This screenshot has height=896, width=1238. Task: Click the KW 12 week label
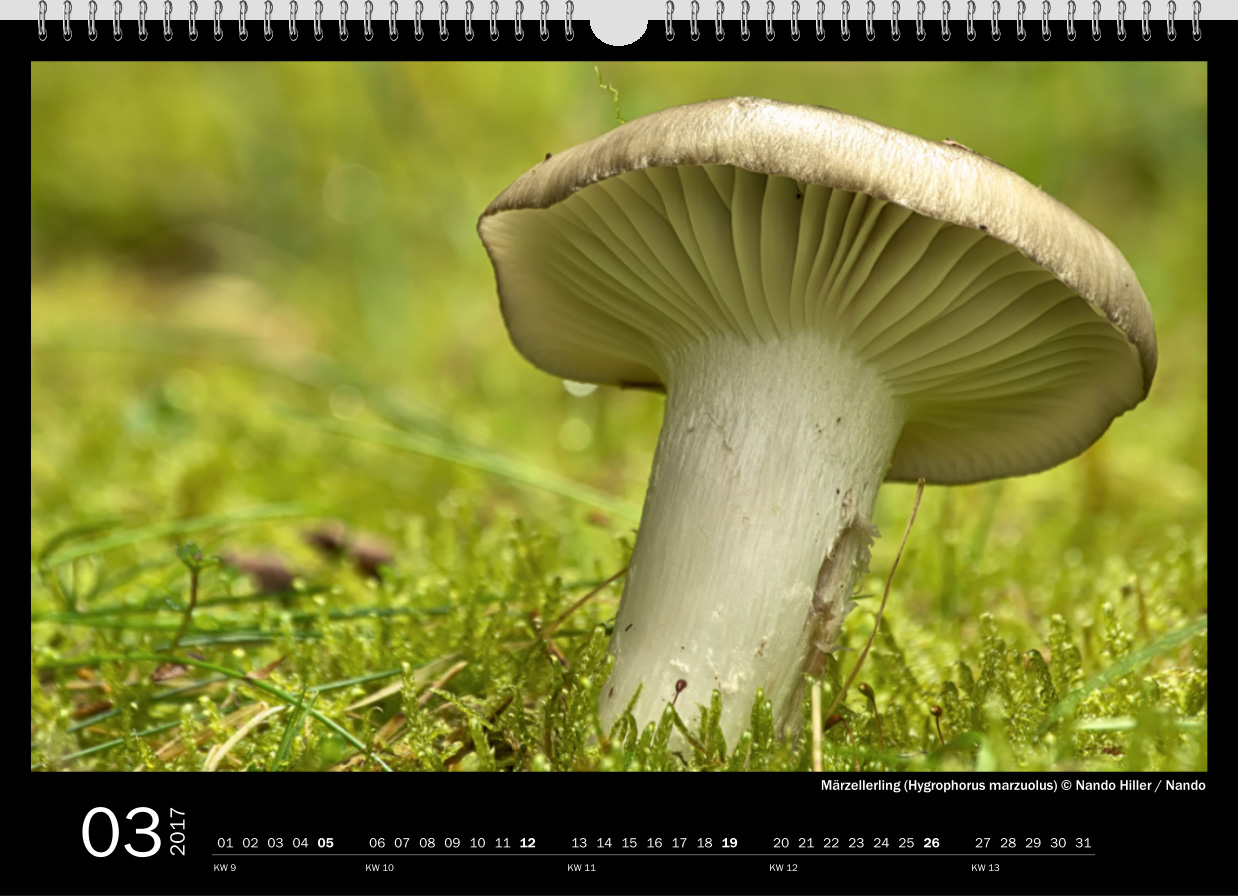[783, 868]
